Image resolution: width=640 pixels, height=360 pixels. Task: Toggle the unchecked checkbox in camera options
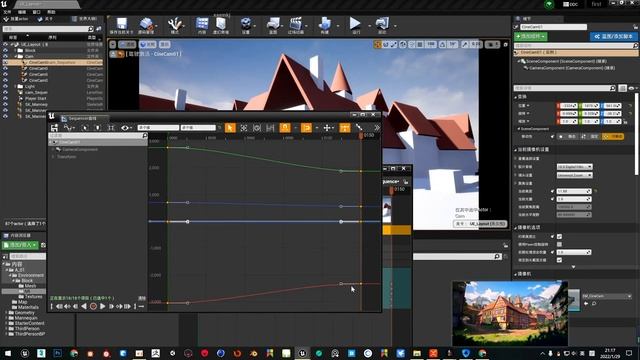[x=559, y=244]
